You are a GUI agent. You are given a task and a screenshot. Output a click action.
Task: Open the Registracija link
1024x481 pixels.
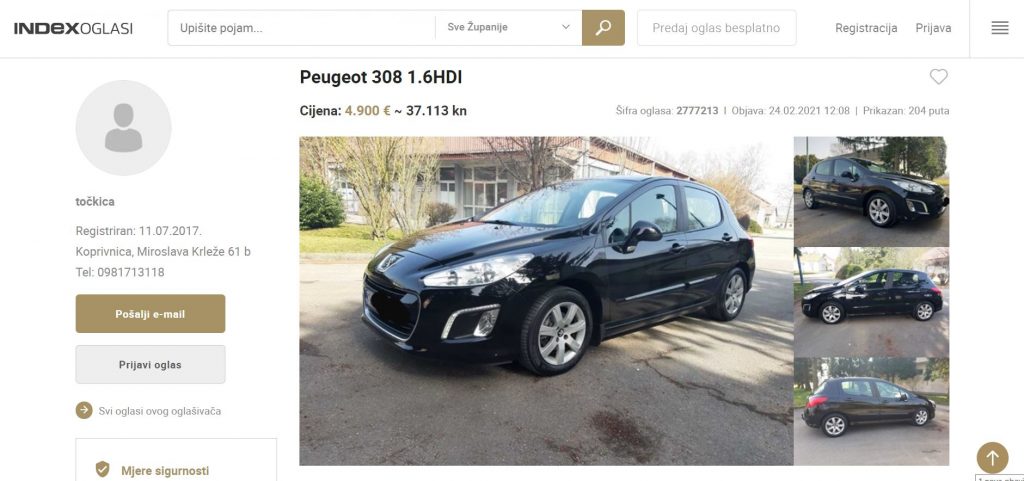pos(866,28)
